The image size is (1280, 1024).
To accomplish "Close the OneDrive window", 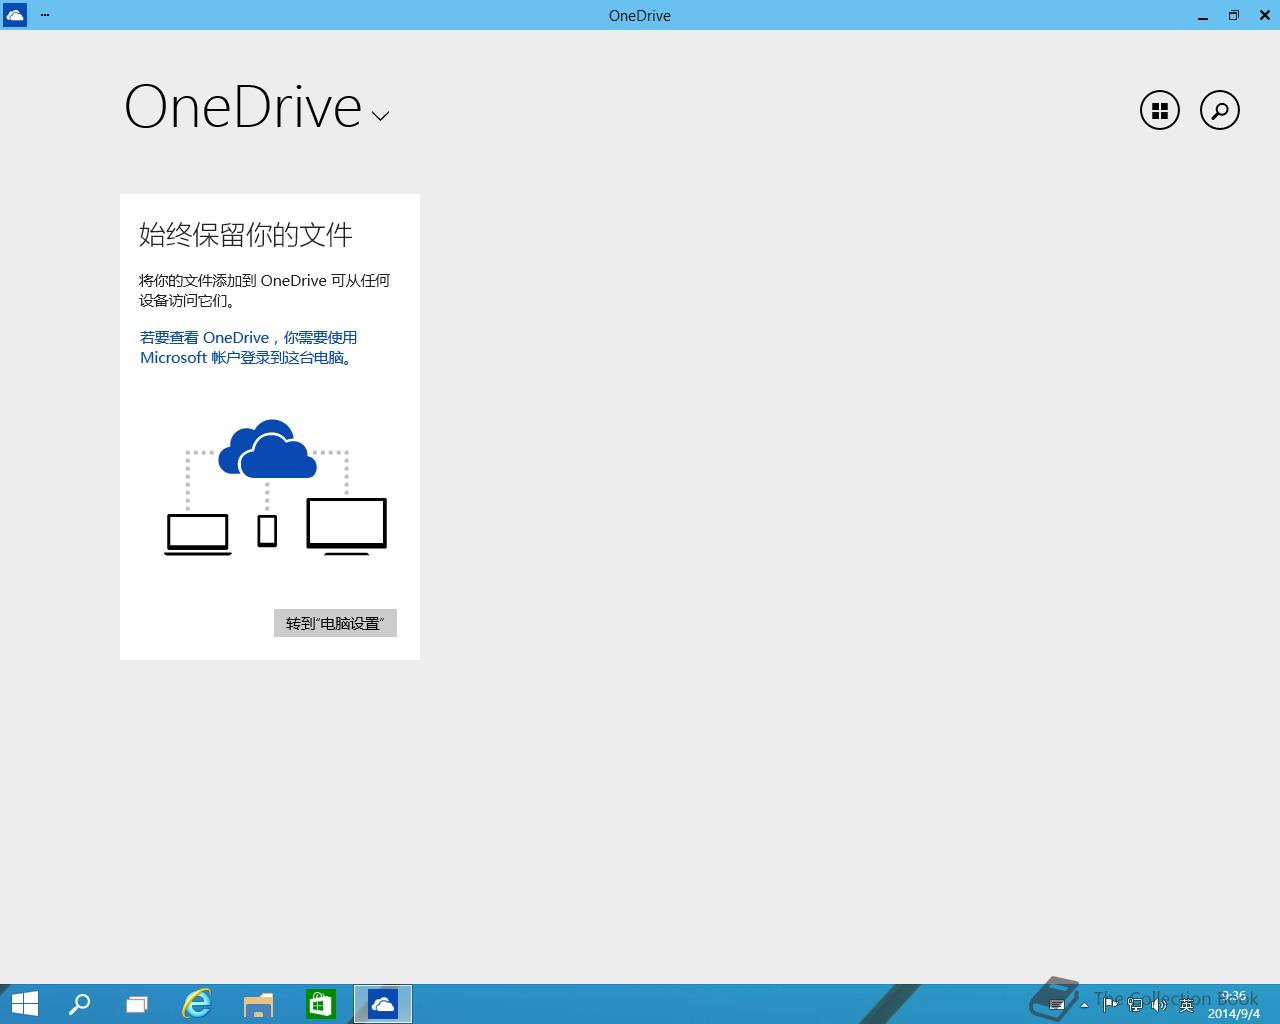I will (1265, 15).
